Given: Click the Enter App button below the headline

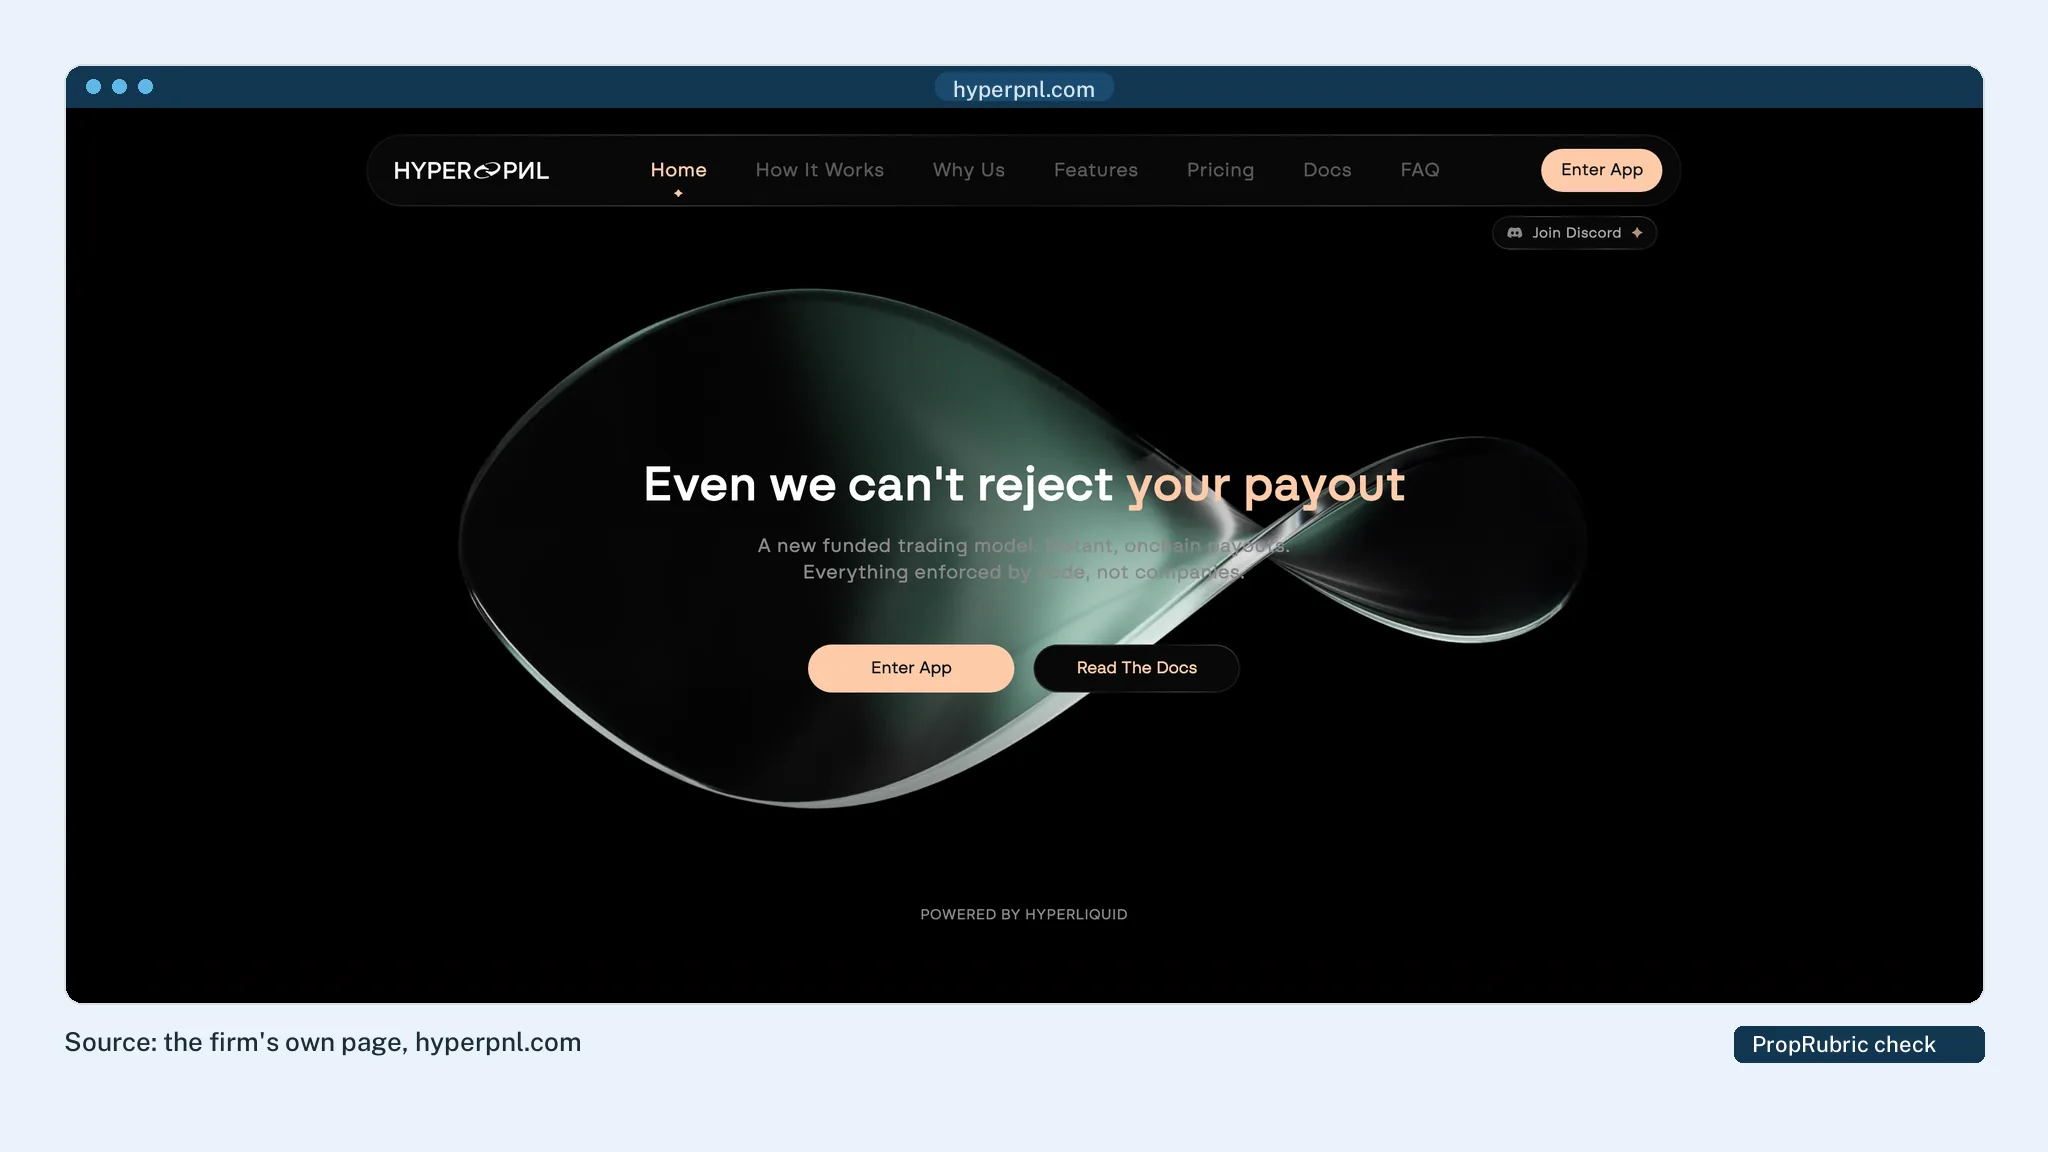Looking at the screenshot, I should pyautogui.click(x=911, y=668).
